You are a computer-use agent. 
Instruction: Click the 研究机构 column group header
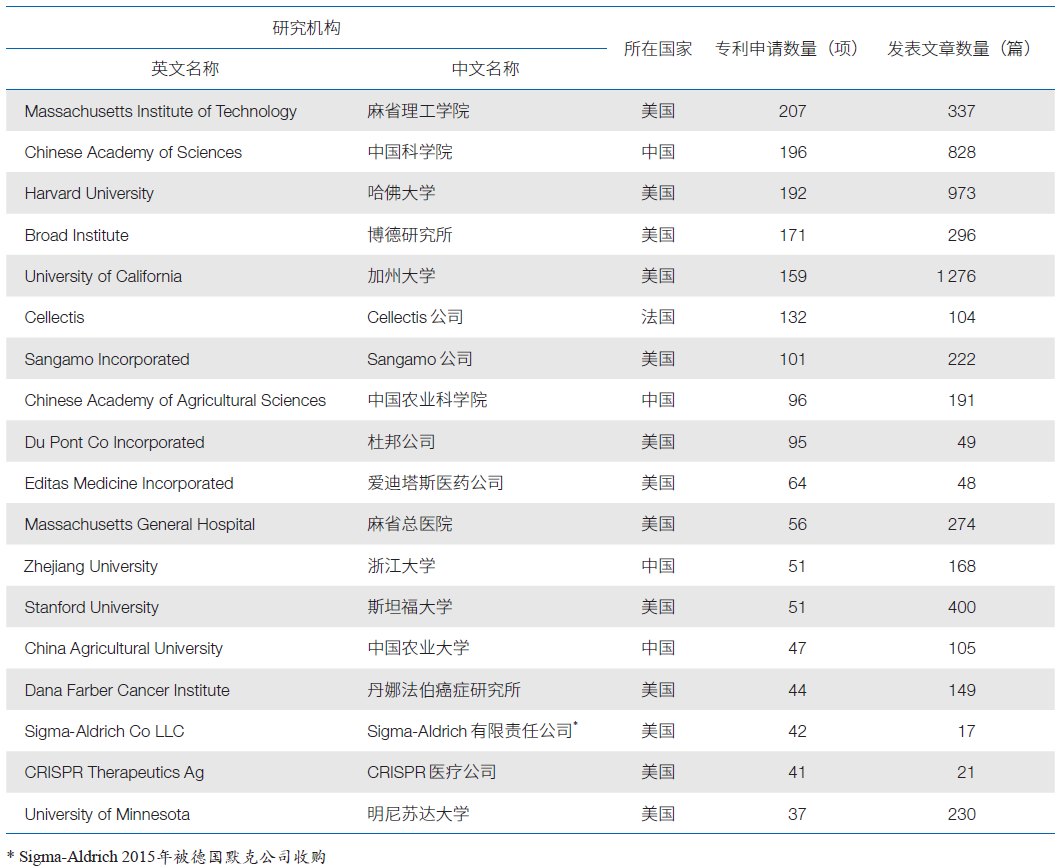pyautogui.click(x=306, y=28)
